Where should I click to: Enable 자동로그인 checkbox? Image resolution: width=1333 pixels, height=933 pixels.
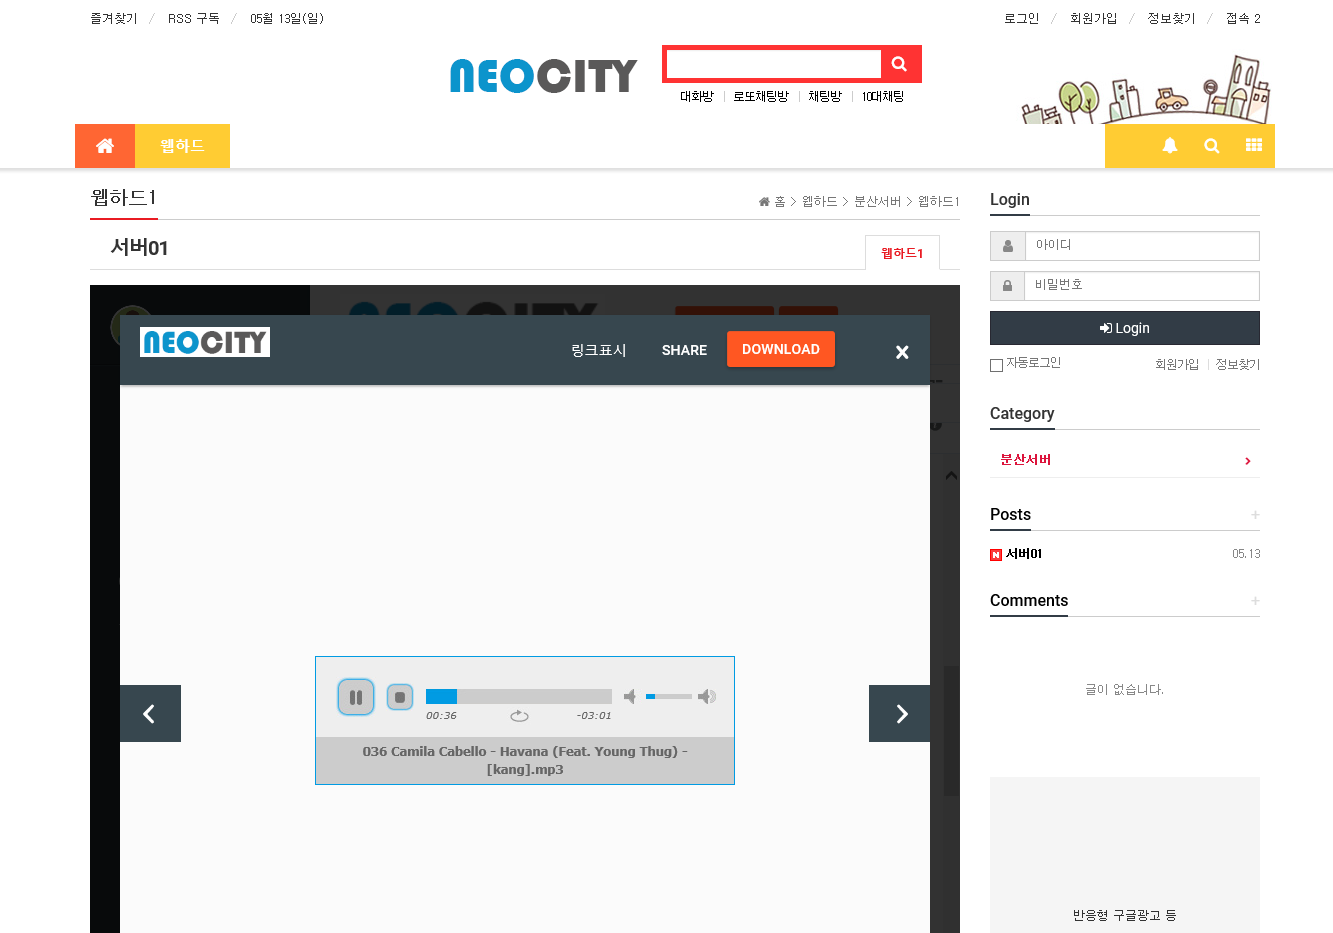(x=996, y=365)
